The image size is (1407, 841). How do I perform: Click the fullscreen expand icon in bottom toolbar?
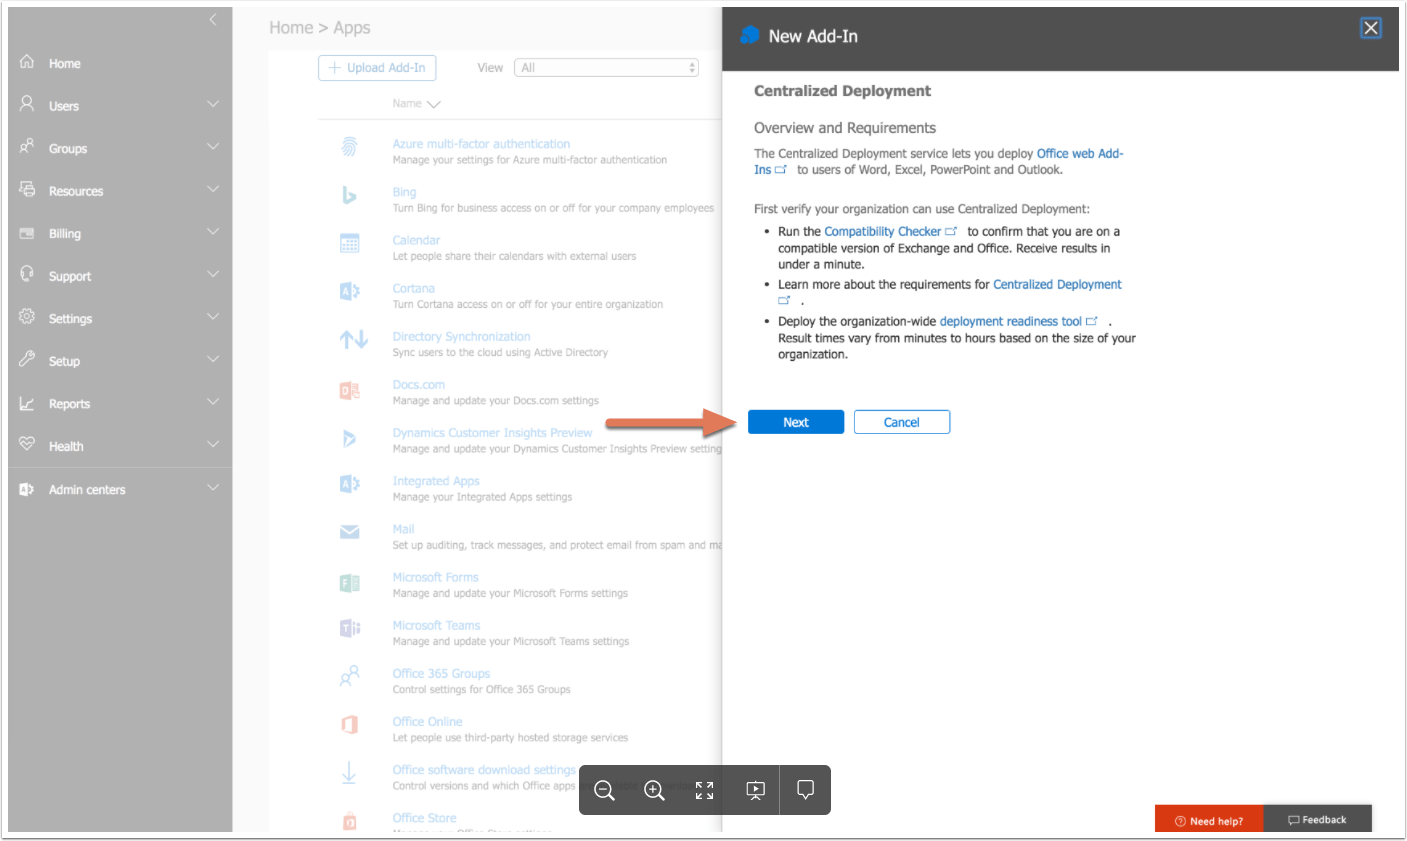pyautogui.click(x=704, y=790)
